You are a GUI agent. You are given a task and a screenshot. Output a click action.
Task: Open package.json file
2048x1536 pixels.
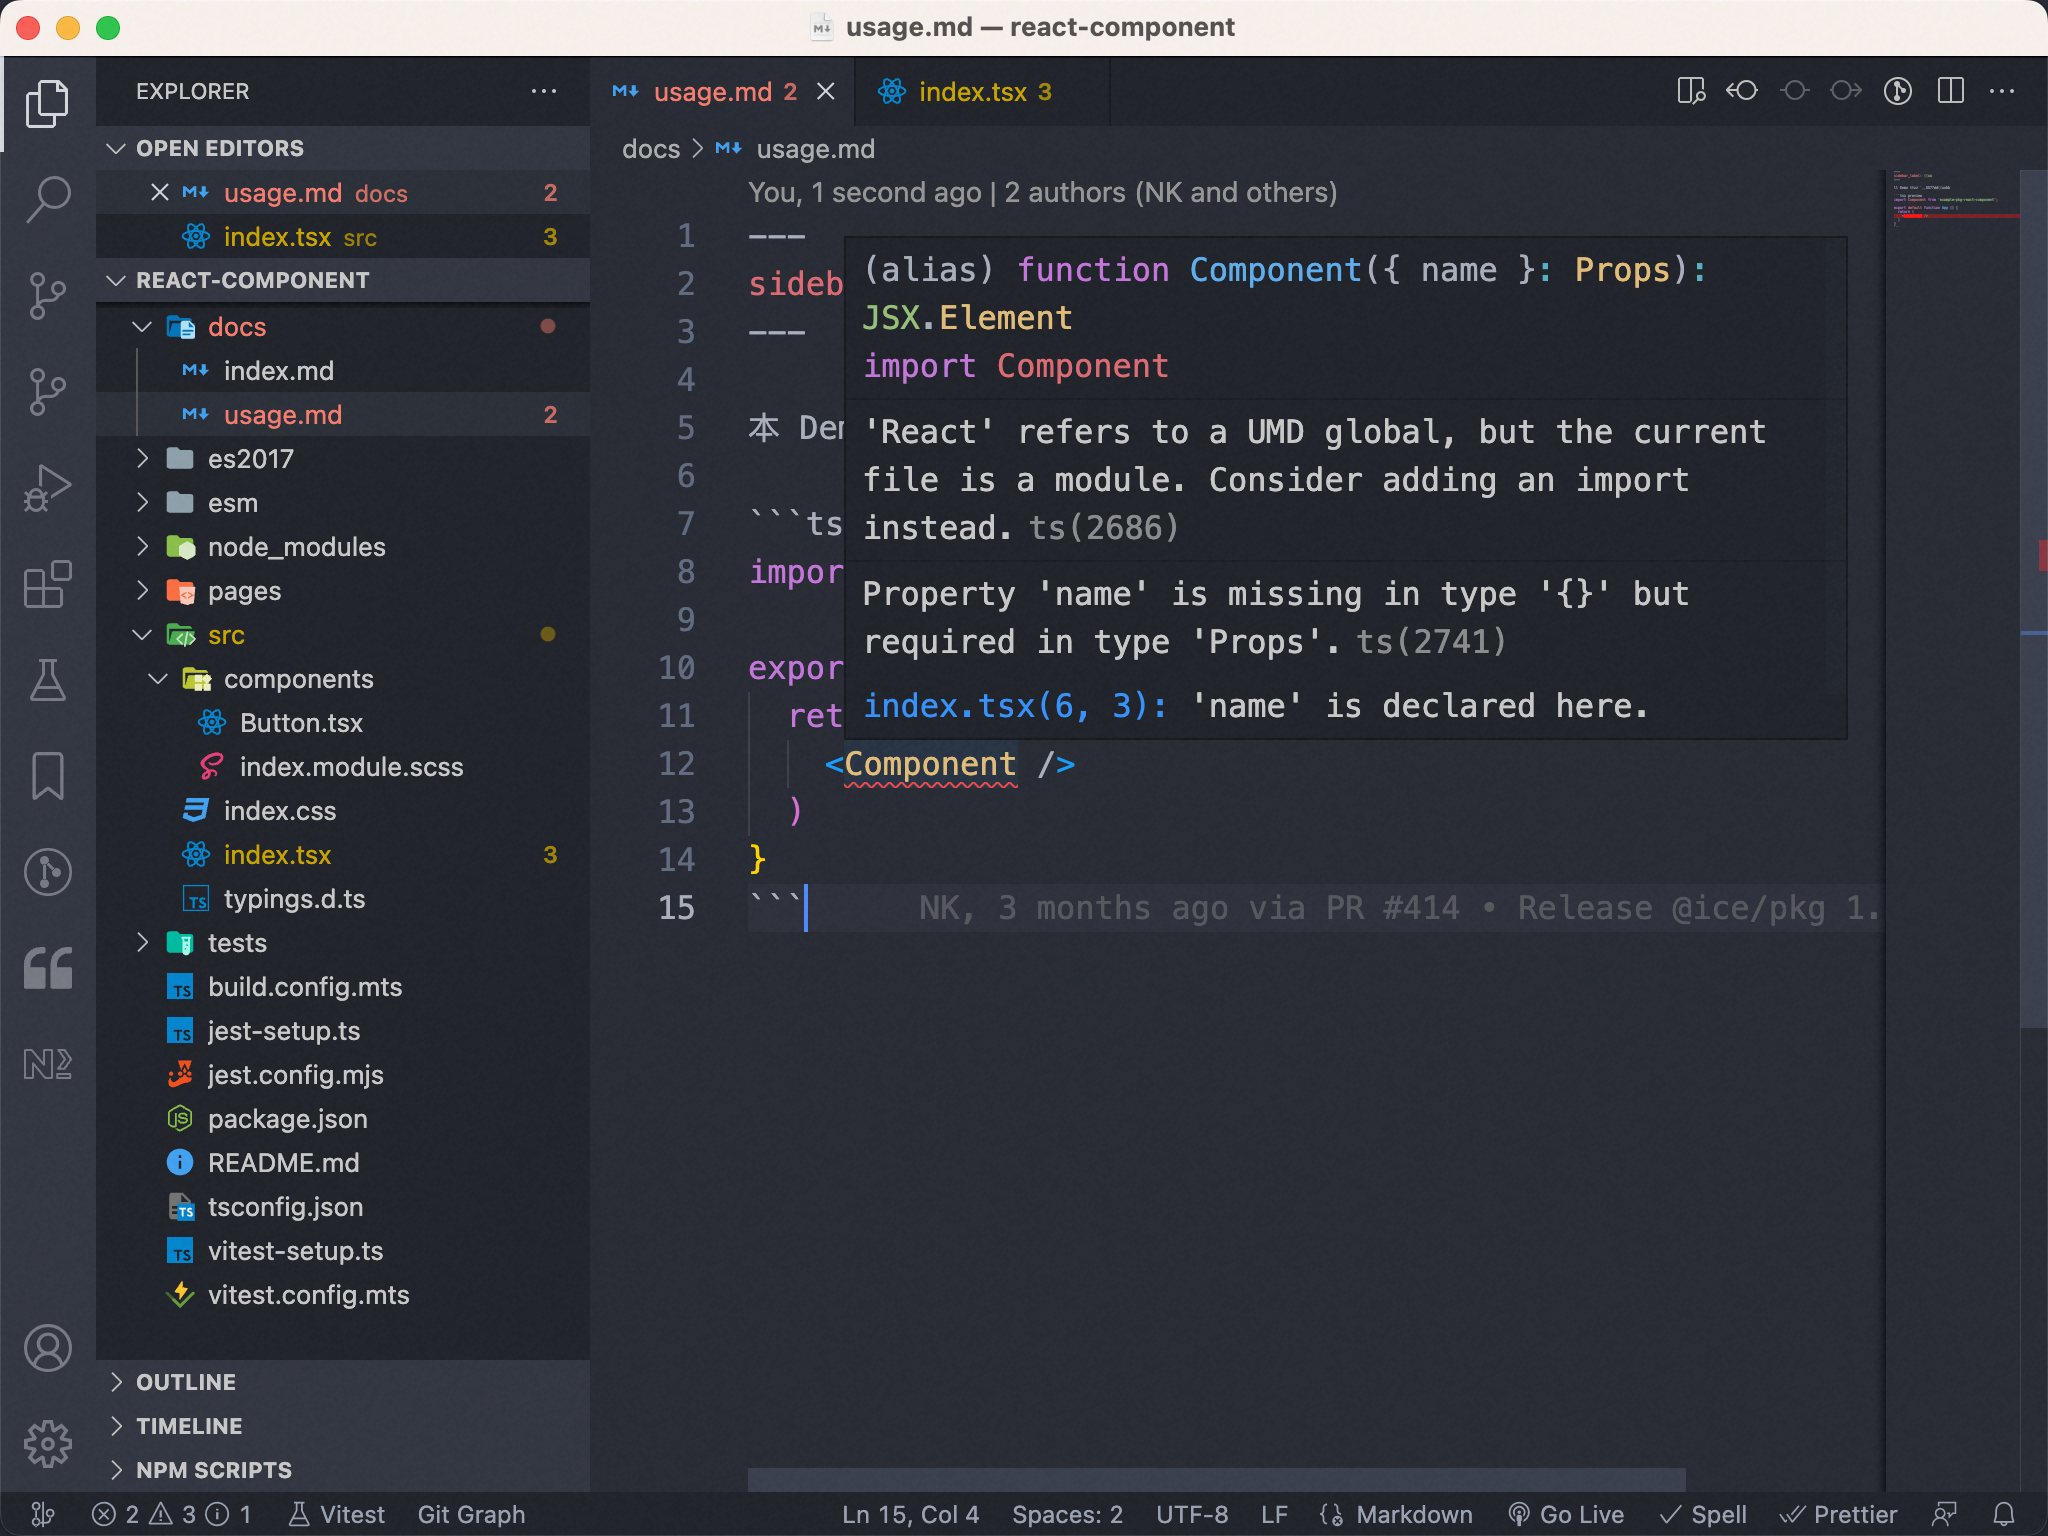coord(342,1119)
